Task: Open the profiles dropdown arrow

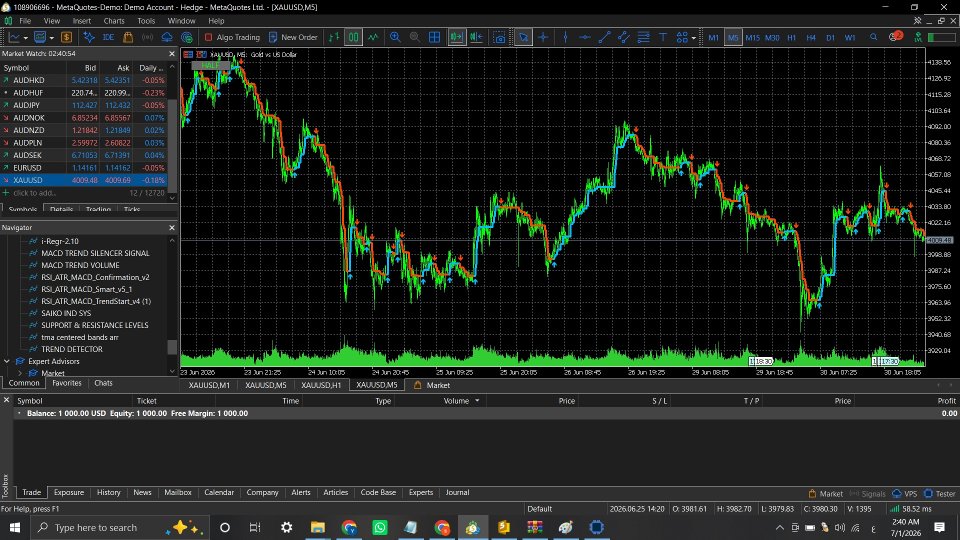Action: click(x=51, y=38)
